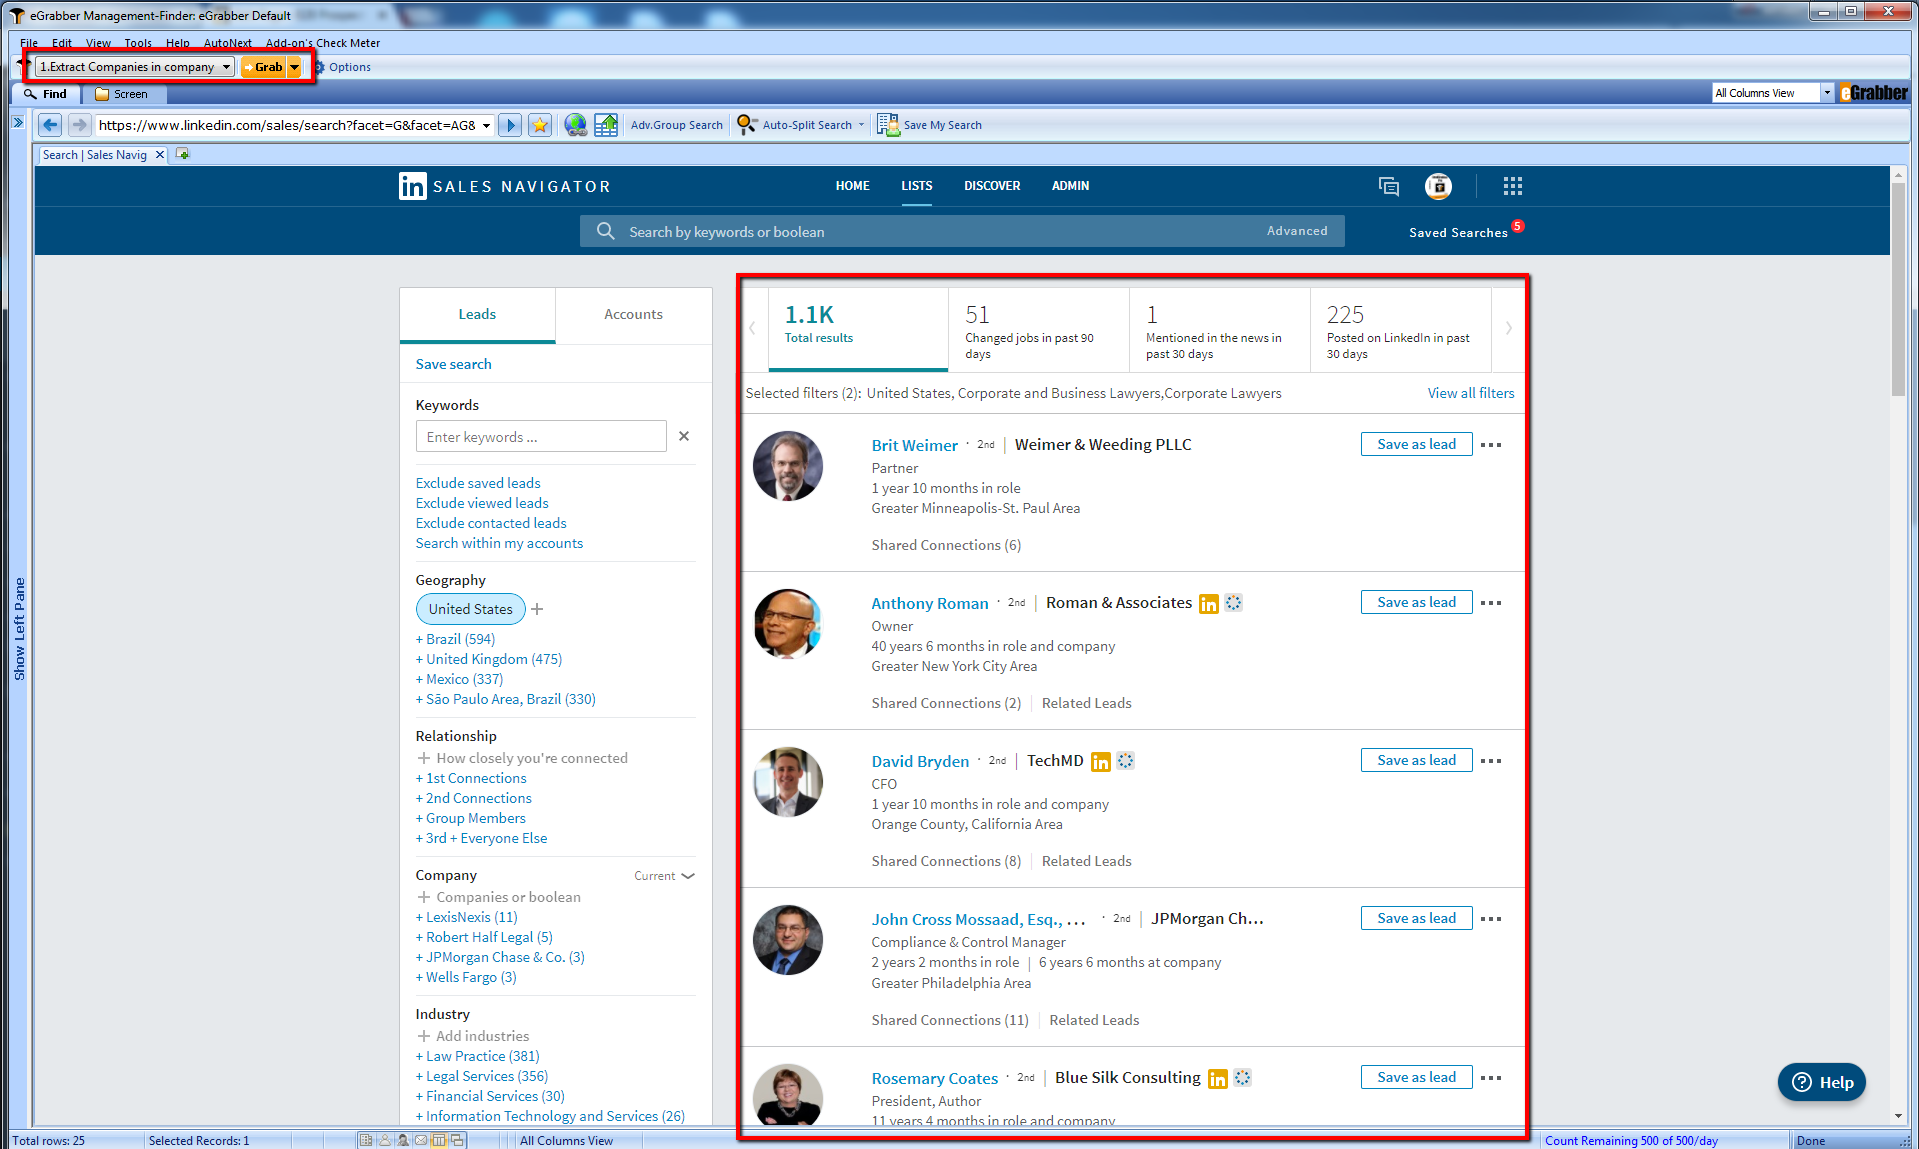Open a new browser tab icon
Screen dimensions: 1919x1149
point(182,154)
